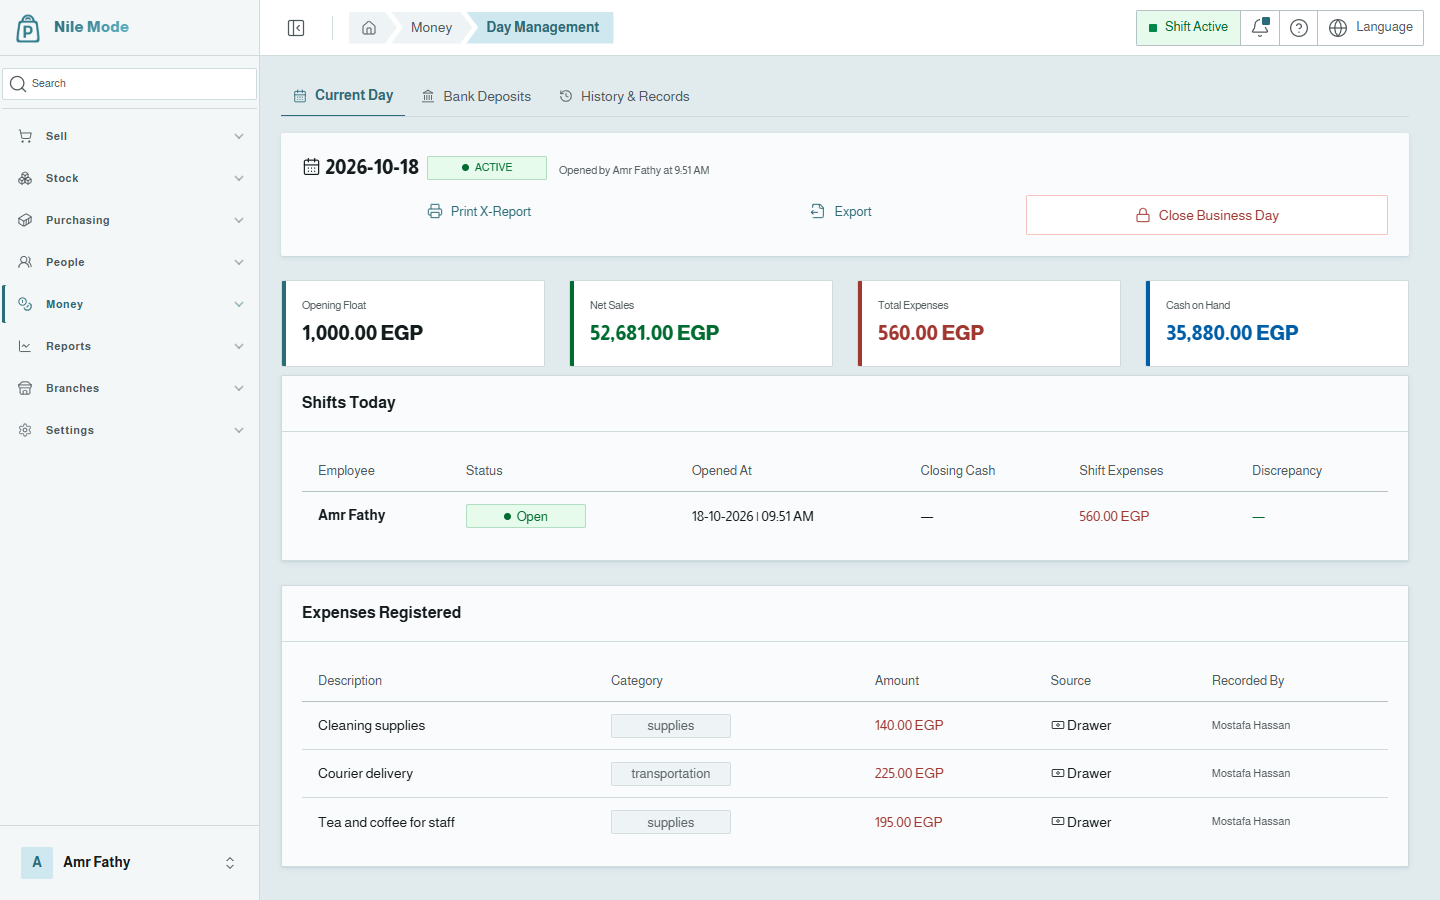Expand the People menu chevron
Viewport: 1440px width, 900px height.
pyautogui.click(x=239, y=262)
